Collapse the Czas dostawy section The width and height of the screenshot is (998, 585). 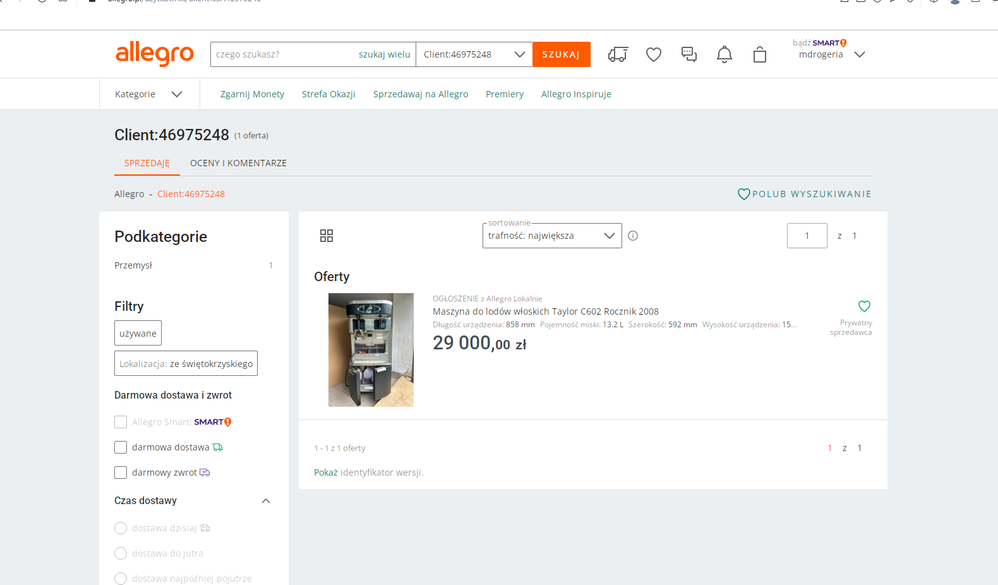pos(265,501)
